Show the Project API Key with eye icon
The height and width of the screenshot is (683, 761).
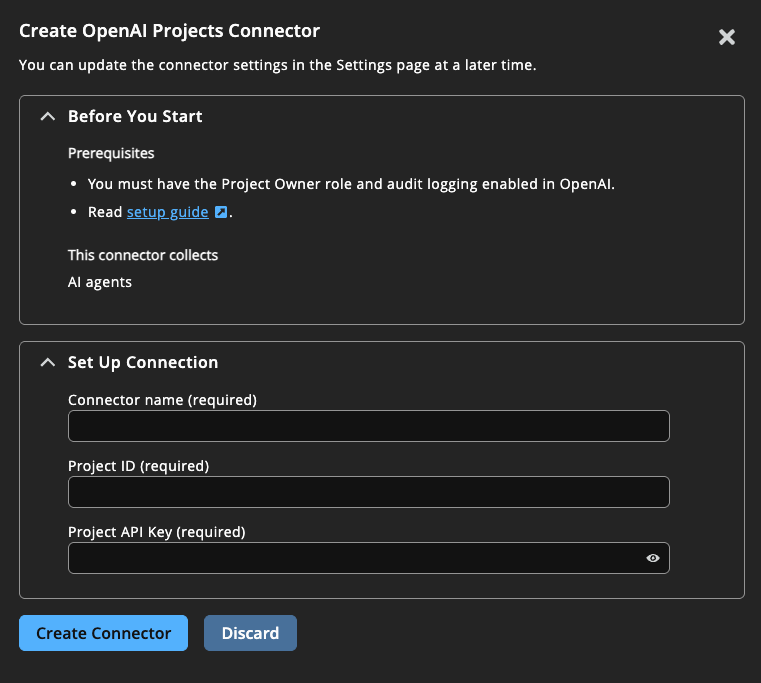653,558
